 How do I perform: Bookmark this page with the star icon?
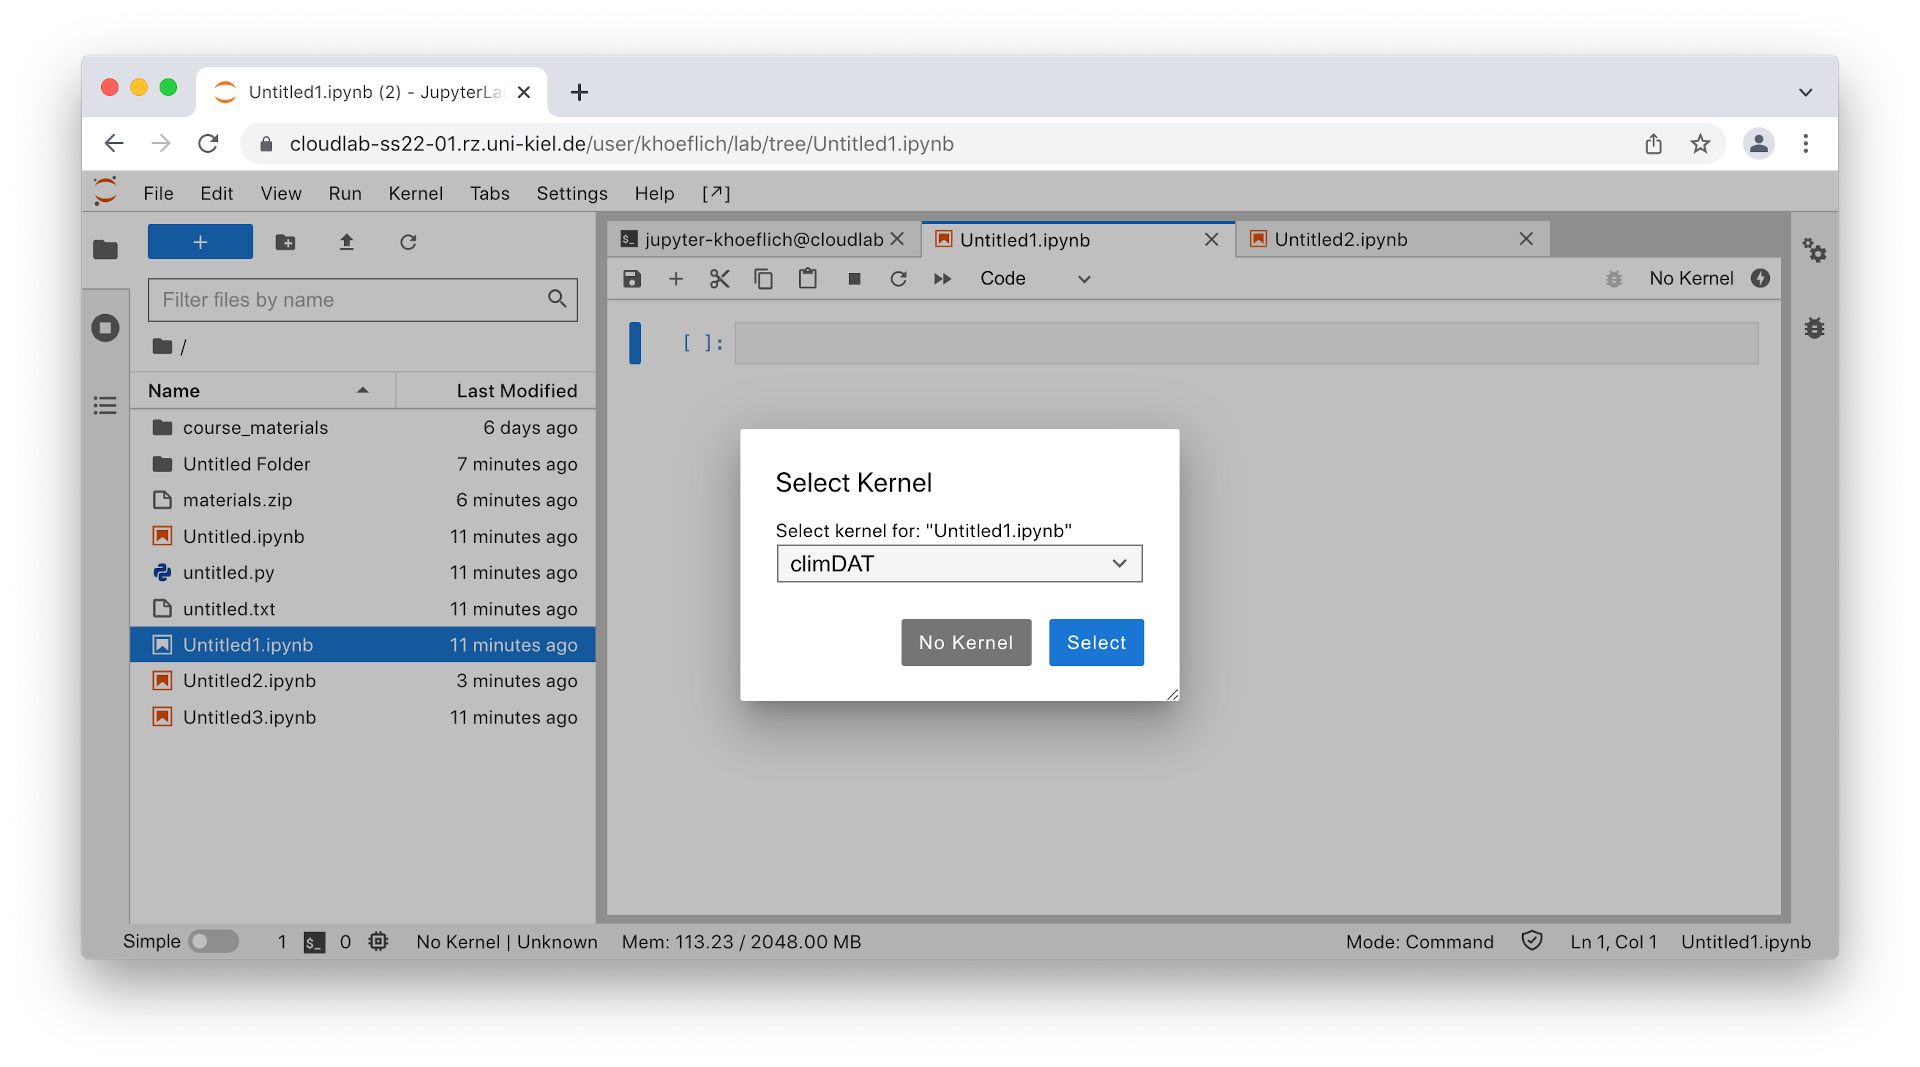coord(1700,144)
